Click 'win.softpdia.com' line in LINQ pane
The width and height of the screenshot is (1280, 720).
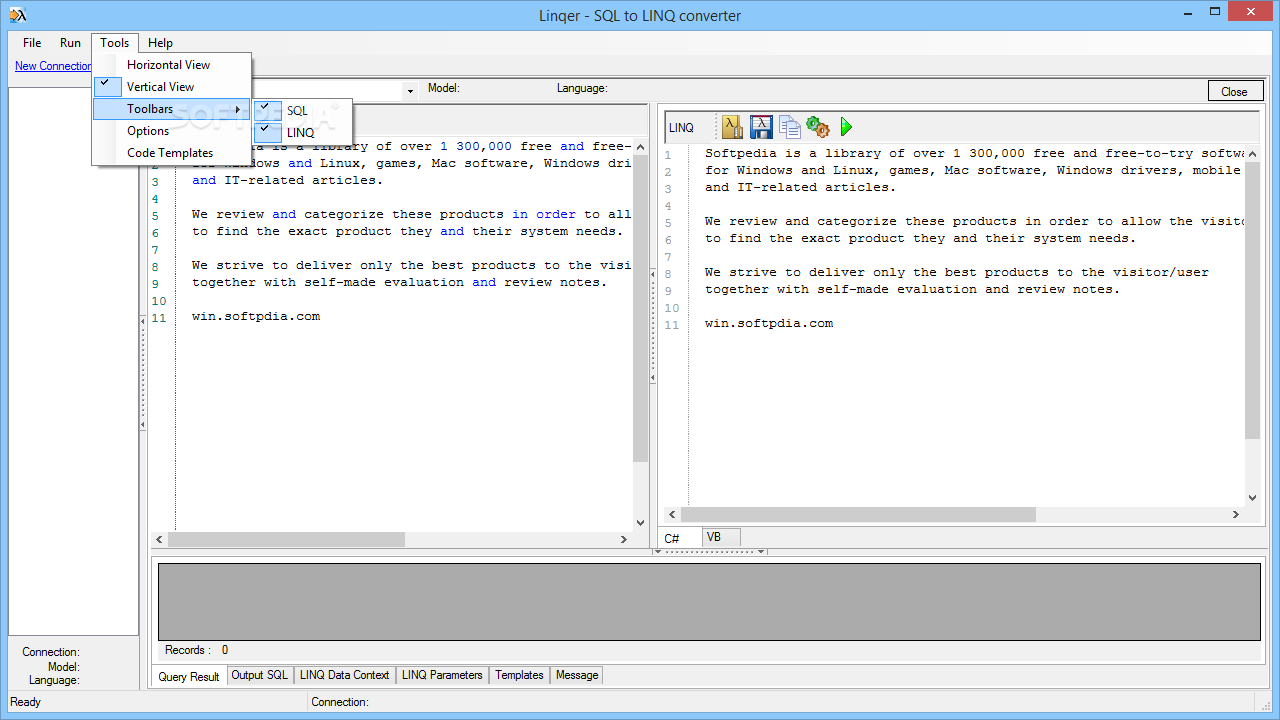tap(769, 324)
